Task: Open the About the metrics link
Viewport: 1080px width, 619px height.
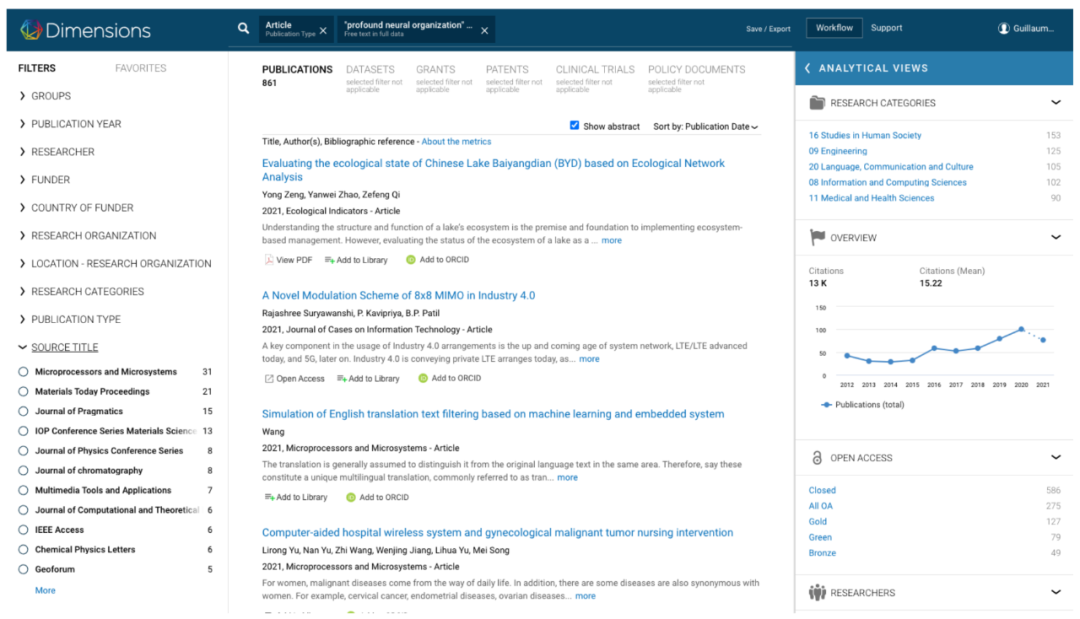Action: (x=456, y=142)
